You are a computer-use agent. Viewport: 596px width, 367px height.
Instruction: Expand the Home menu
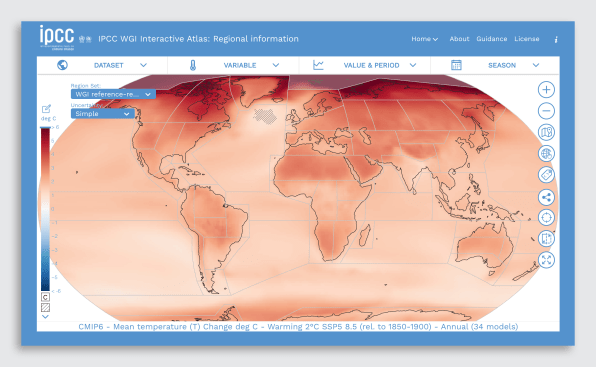425,39
